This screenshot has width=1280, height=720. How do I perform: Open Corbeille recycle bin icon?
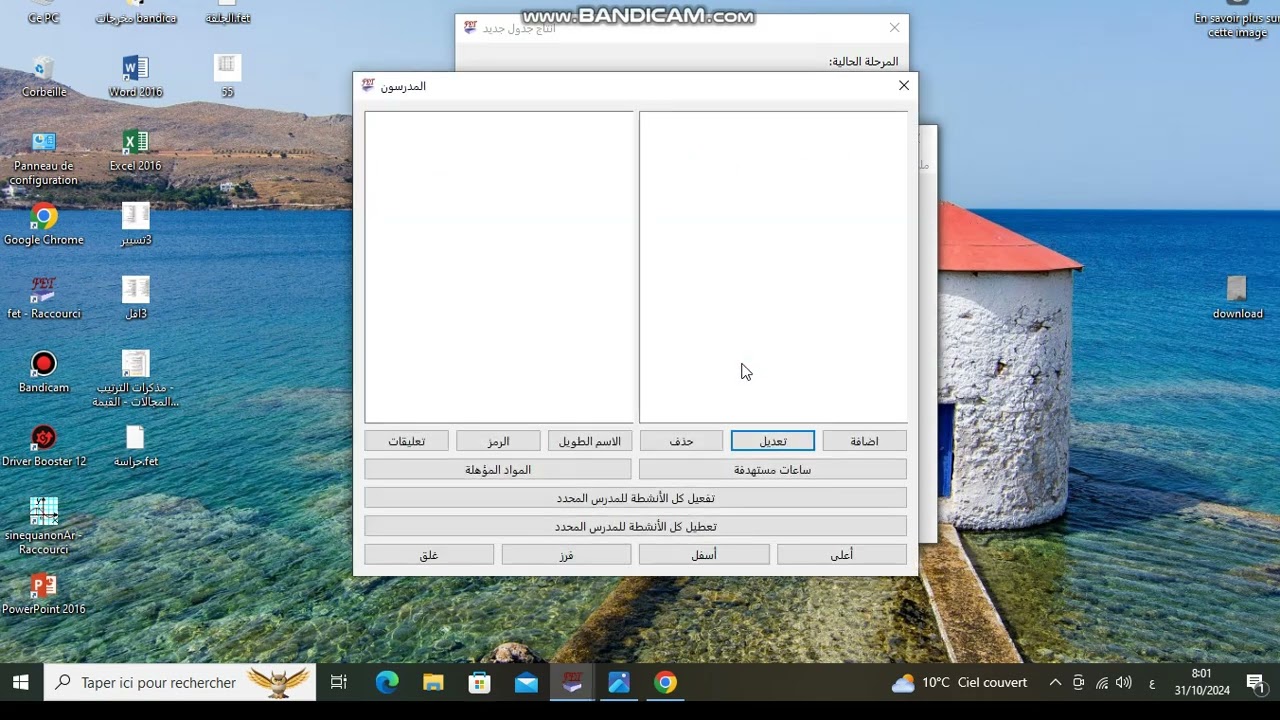(44, 77)
